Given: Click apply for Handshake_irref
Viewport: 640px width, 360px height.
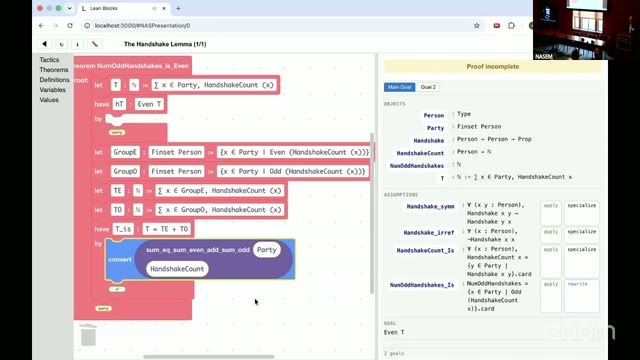Looking at the screenshot, I should point(551,235).
